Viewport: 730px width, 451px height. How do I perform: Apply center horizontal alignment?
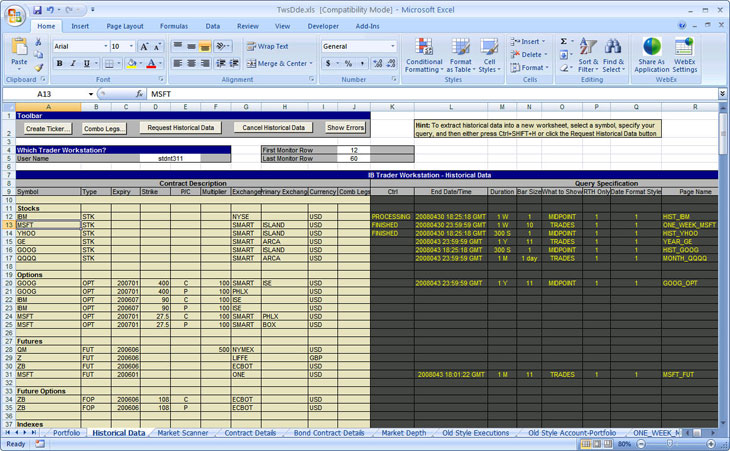(191, 63)
